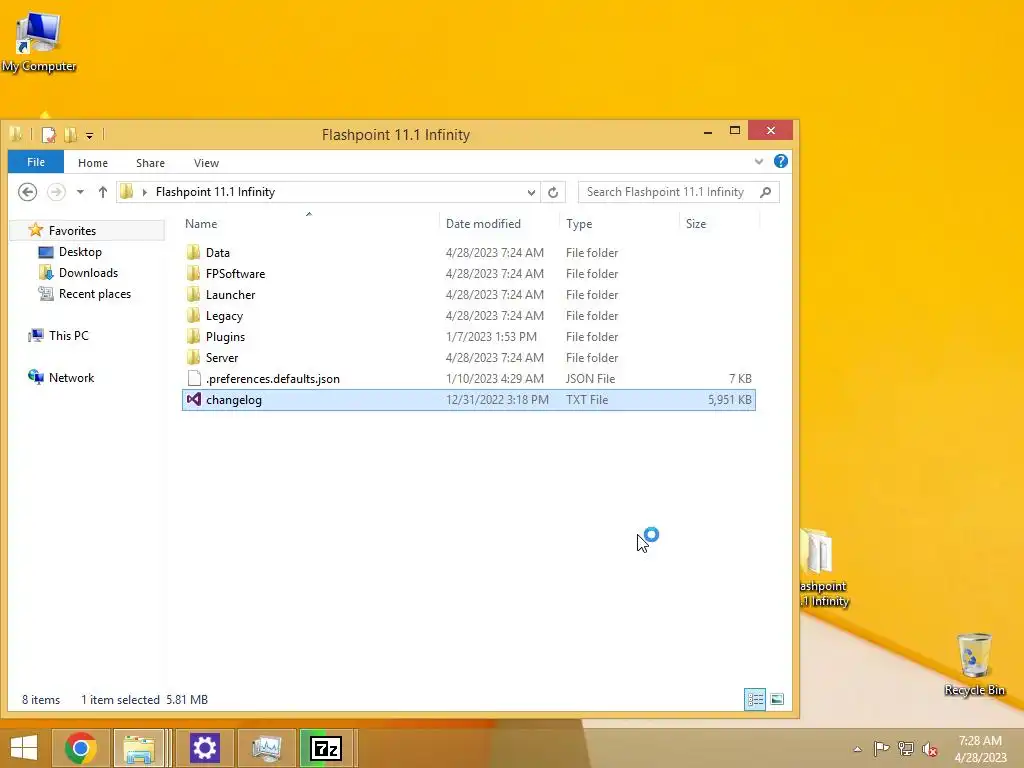Select the Server folder icon
Viewport: 1024px width, 768px height.
pos(193,357)
